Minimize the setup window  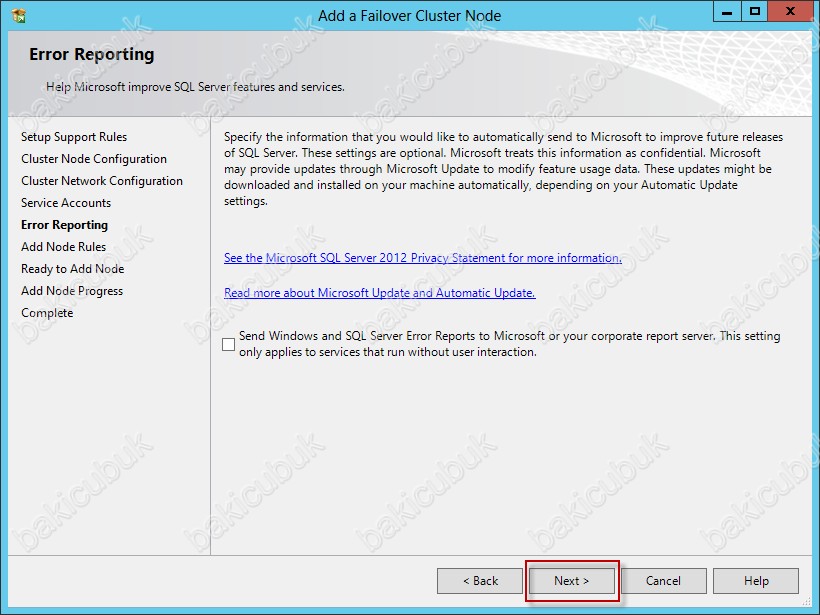727,12
